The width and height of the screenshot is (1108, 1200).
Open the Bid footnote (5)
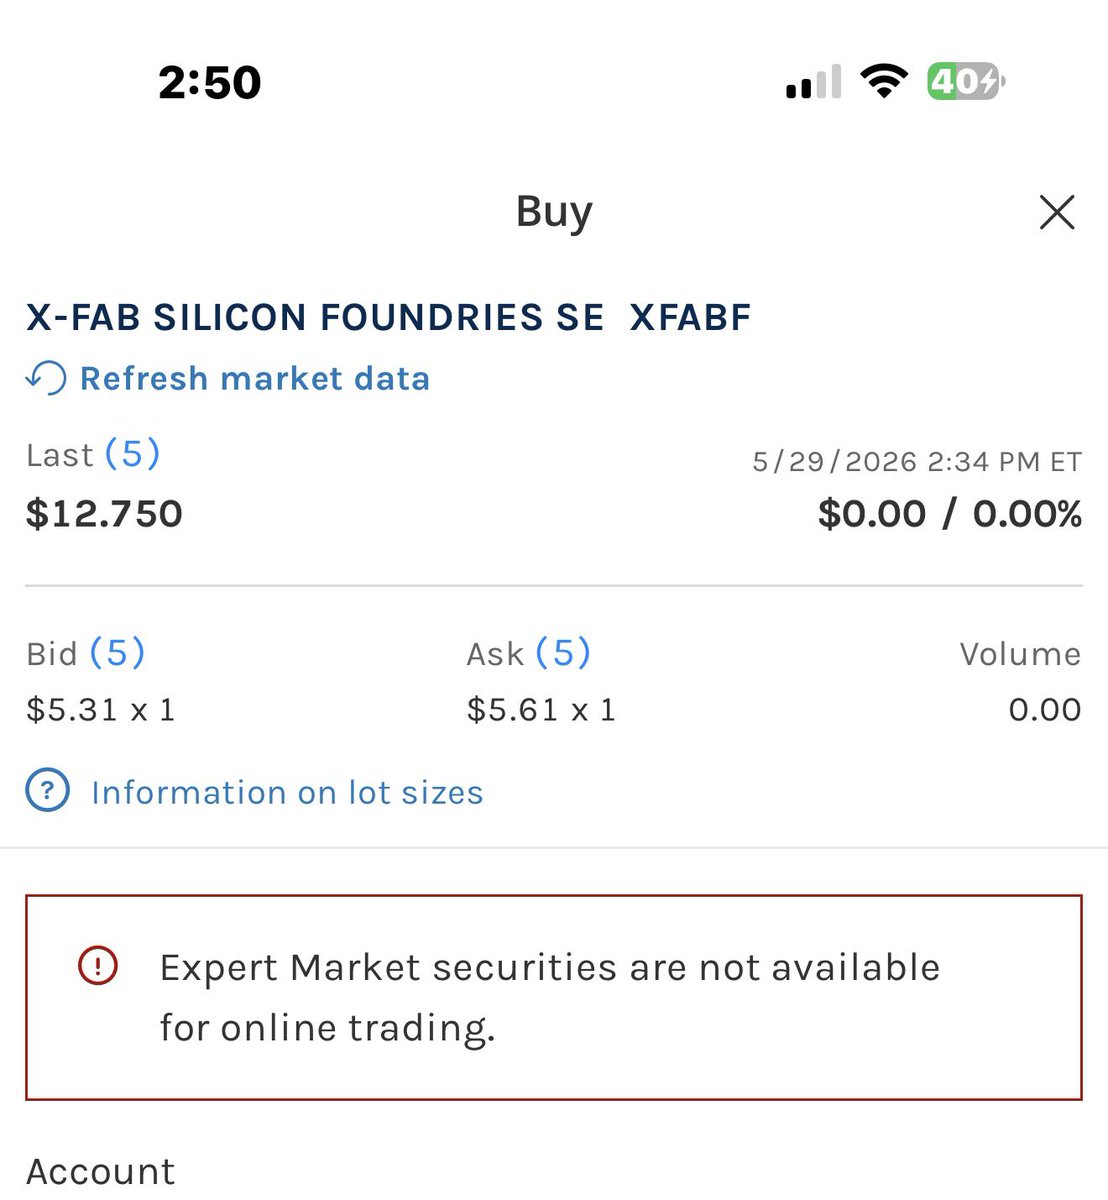point(117,653)
